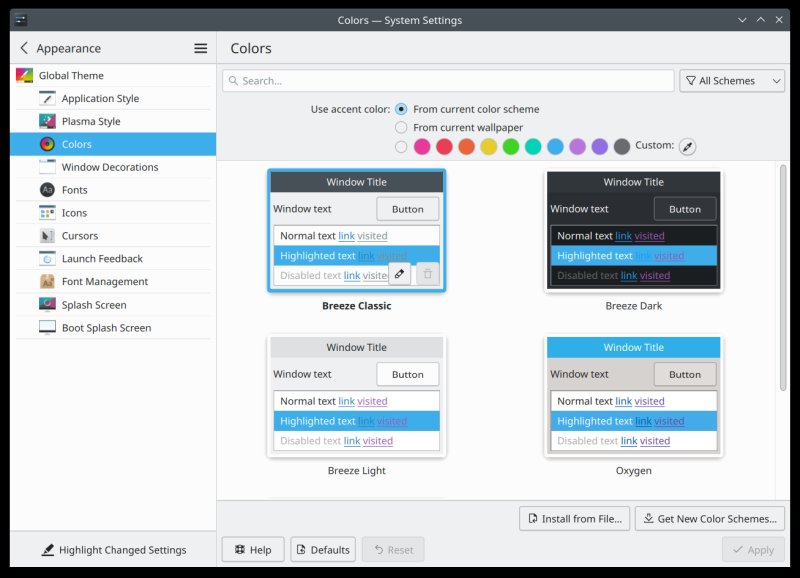Viewport: 800px width, 578px height.
Task: Open Plasma Style settings
Action: coord(90,121)
